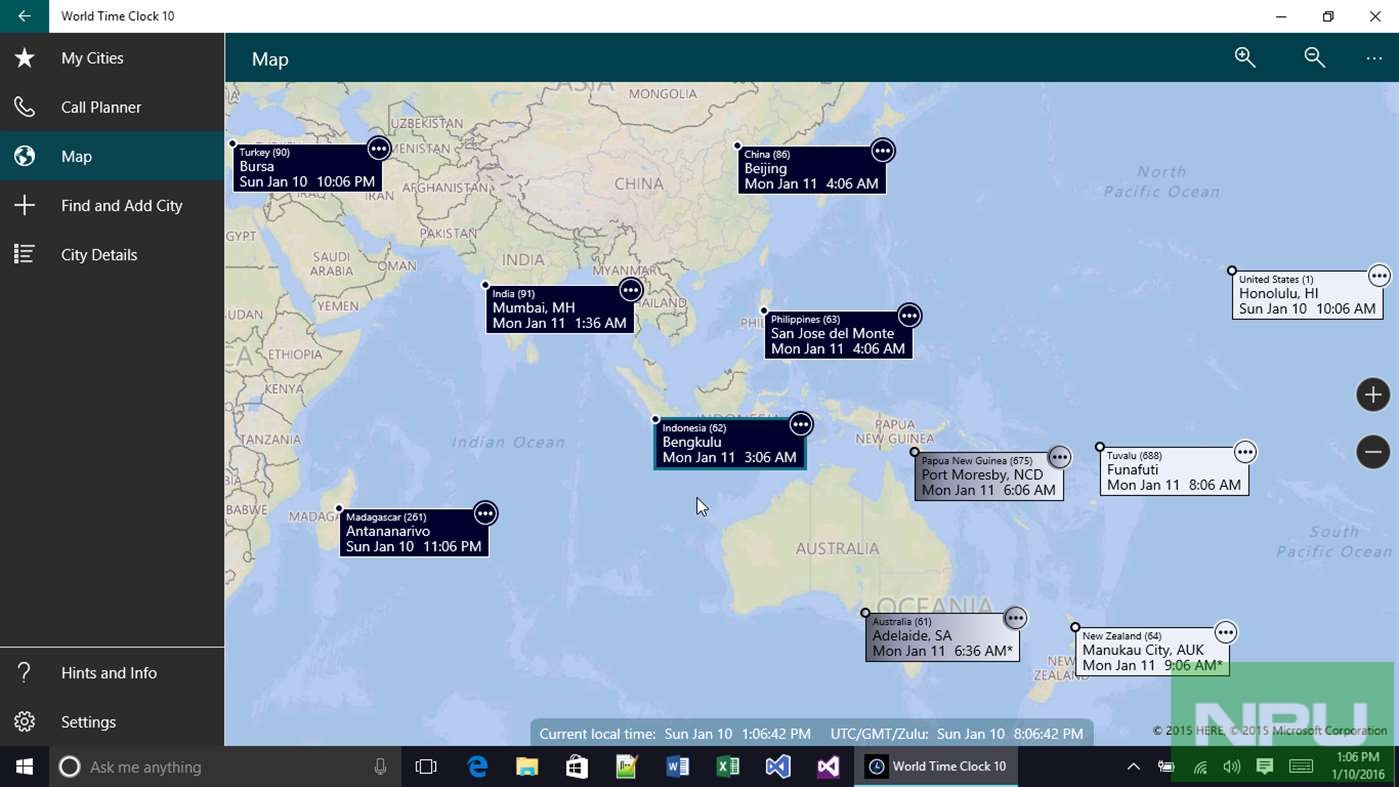Open World Time Clock 10 taskbar button
The height and width of the screenshot is (787, 1399).
click(936, 767)
